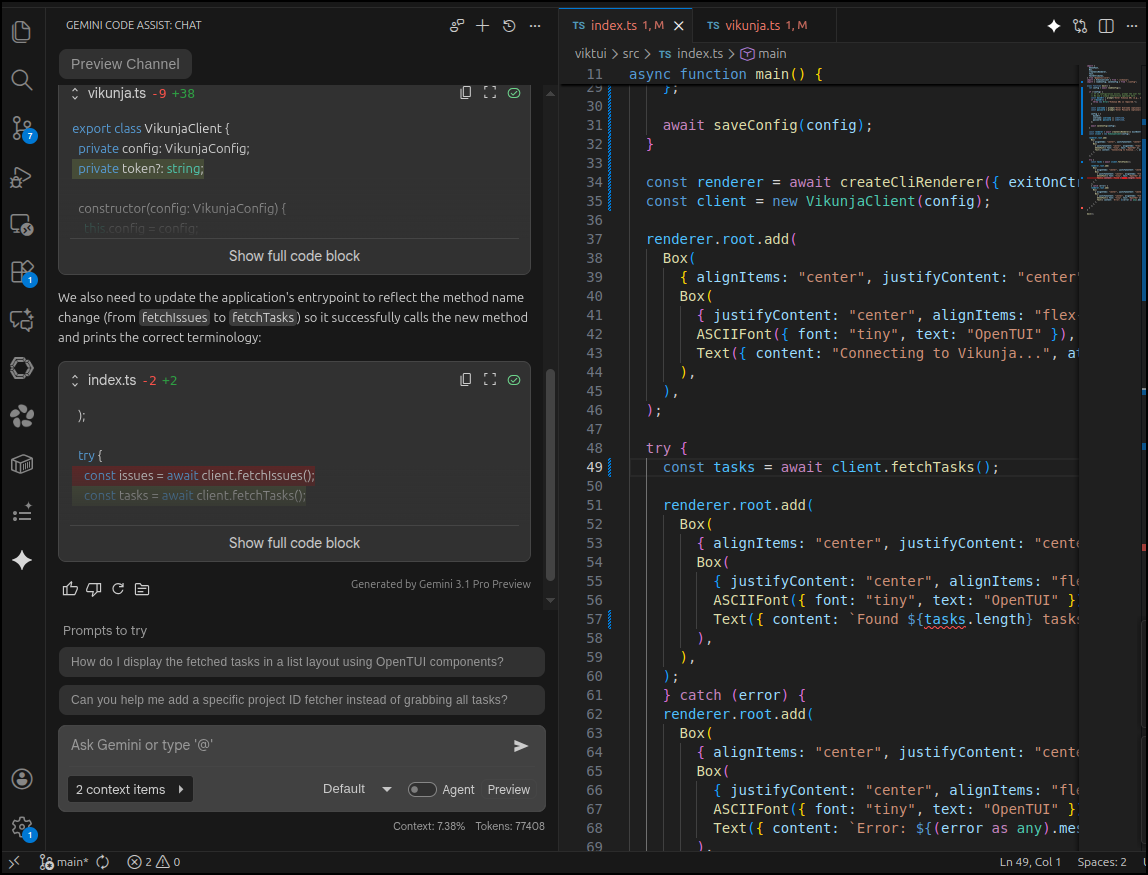Click Gemini sparkle icon in editor toolbar
Screen dimensions: 1148x875
[x=1054, y=26]
